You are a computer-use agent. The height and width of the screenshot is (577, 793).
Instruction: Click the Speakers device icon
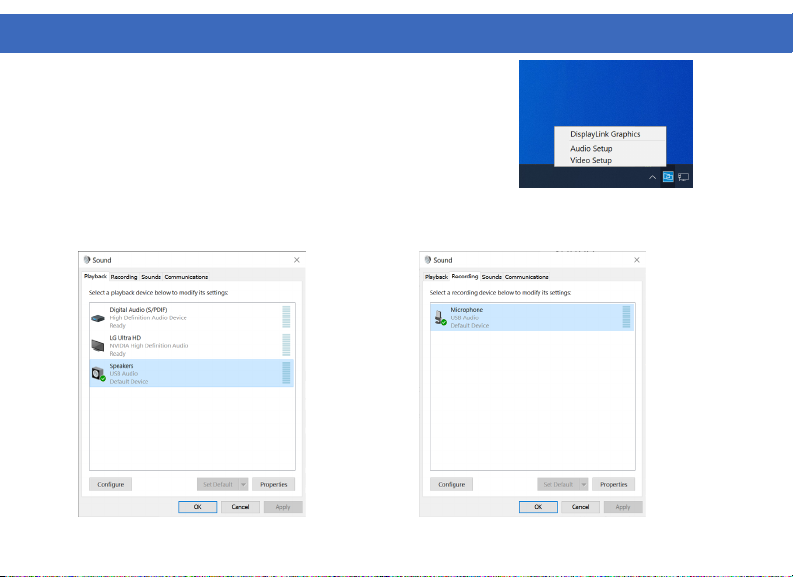click(98, 374)
